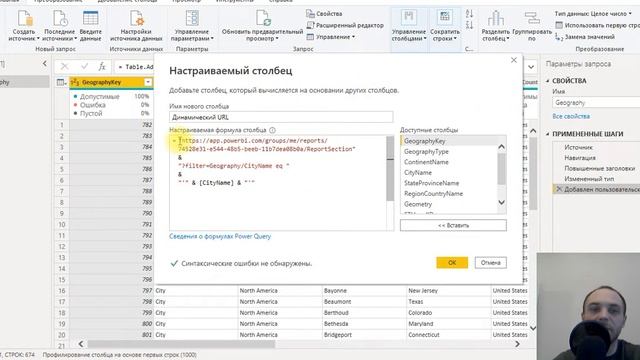Confirm dialog with OK button
This screenshot has width=640, height=360.
pos(452,263)
